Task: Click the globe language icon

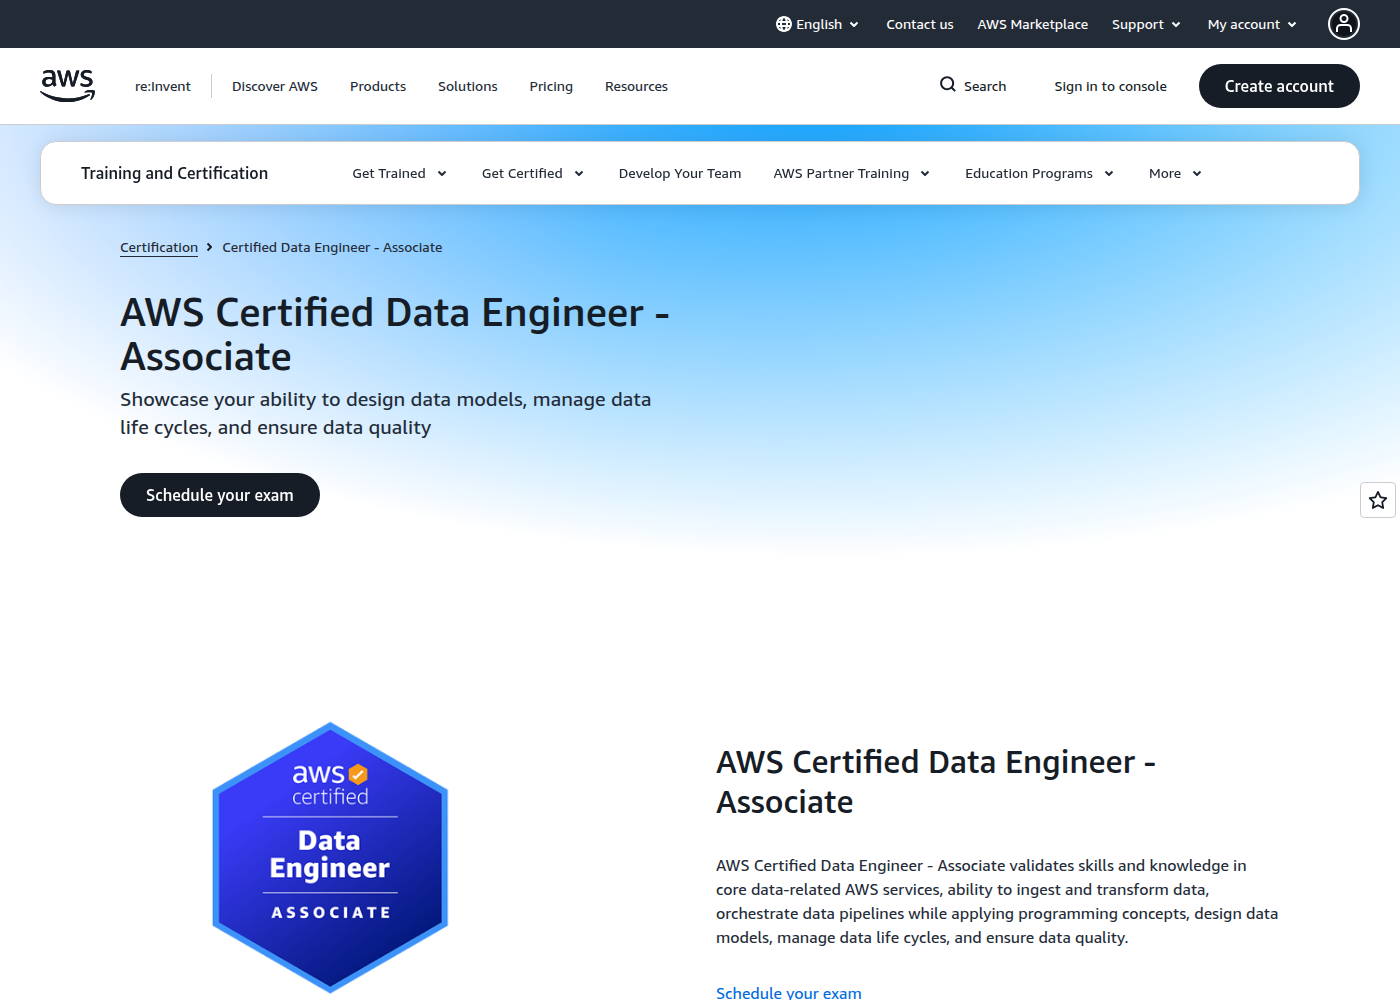Action: click(x=784, y=24)
